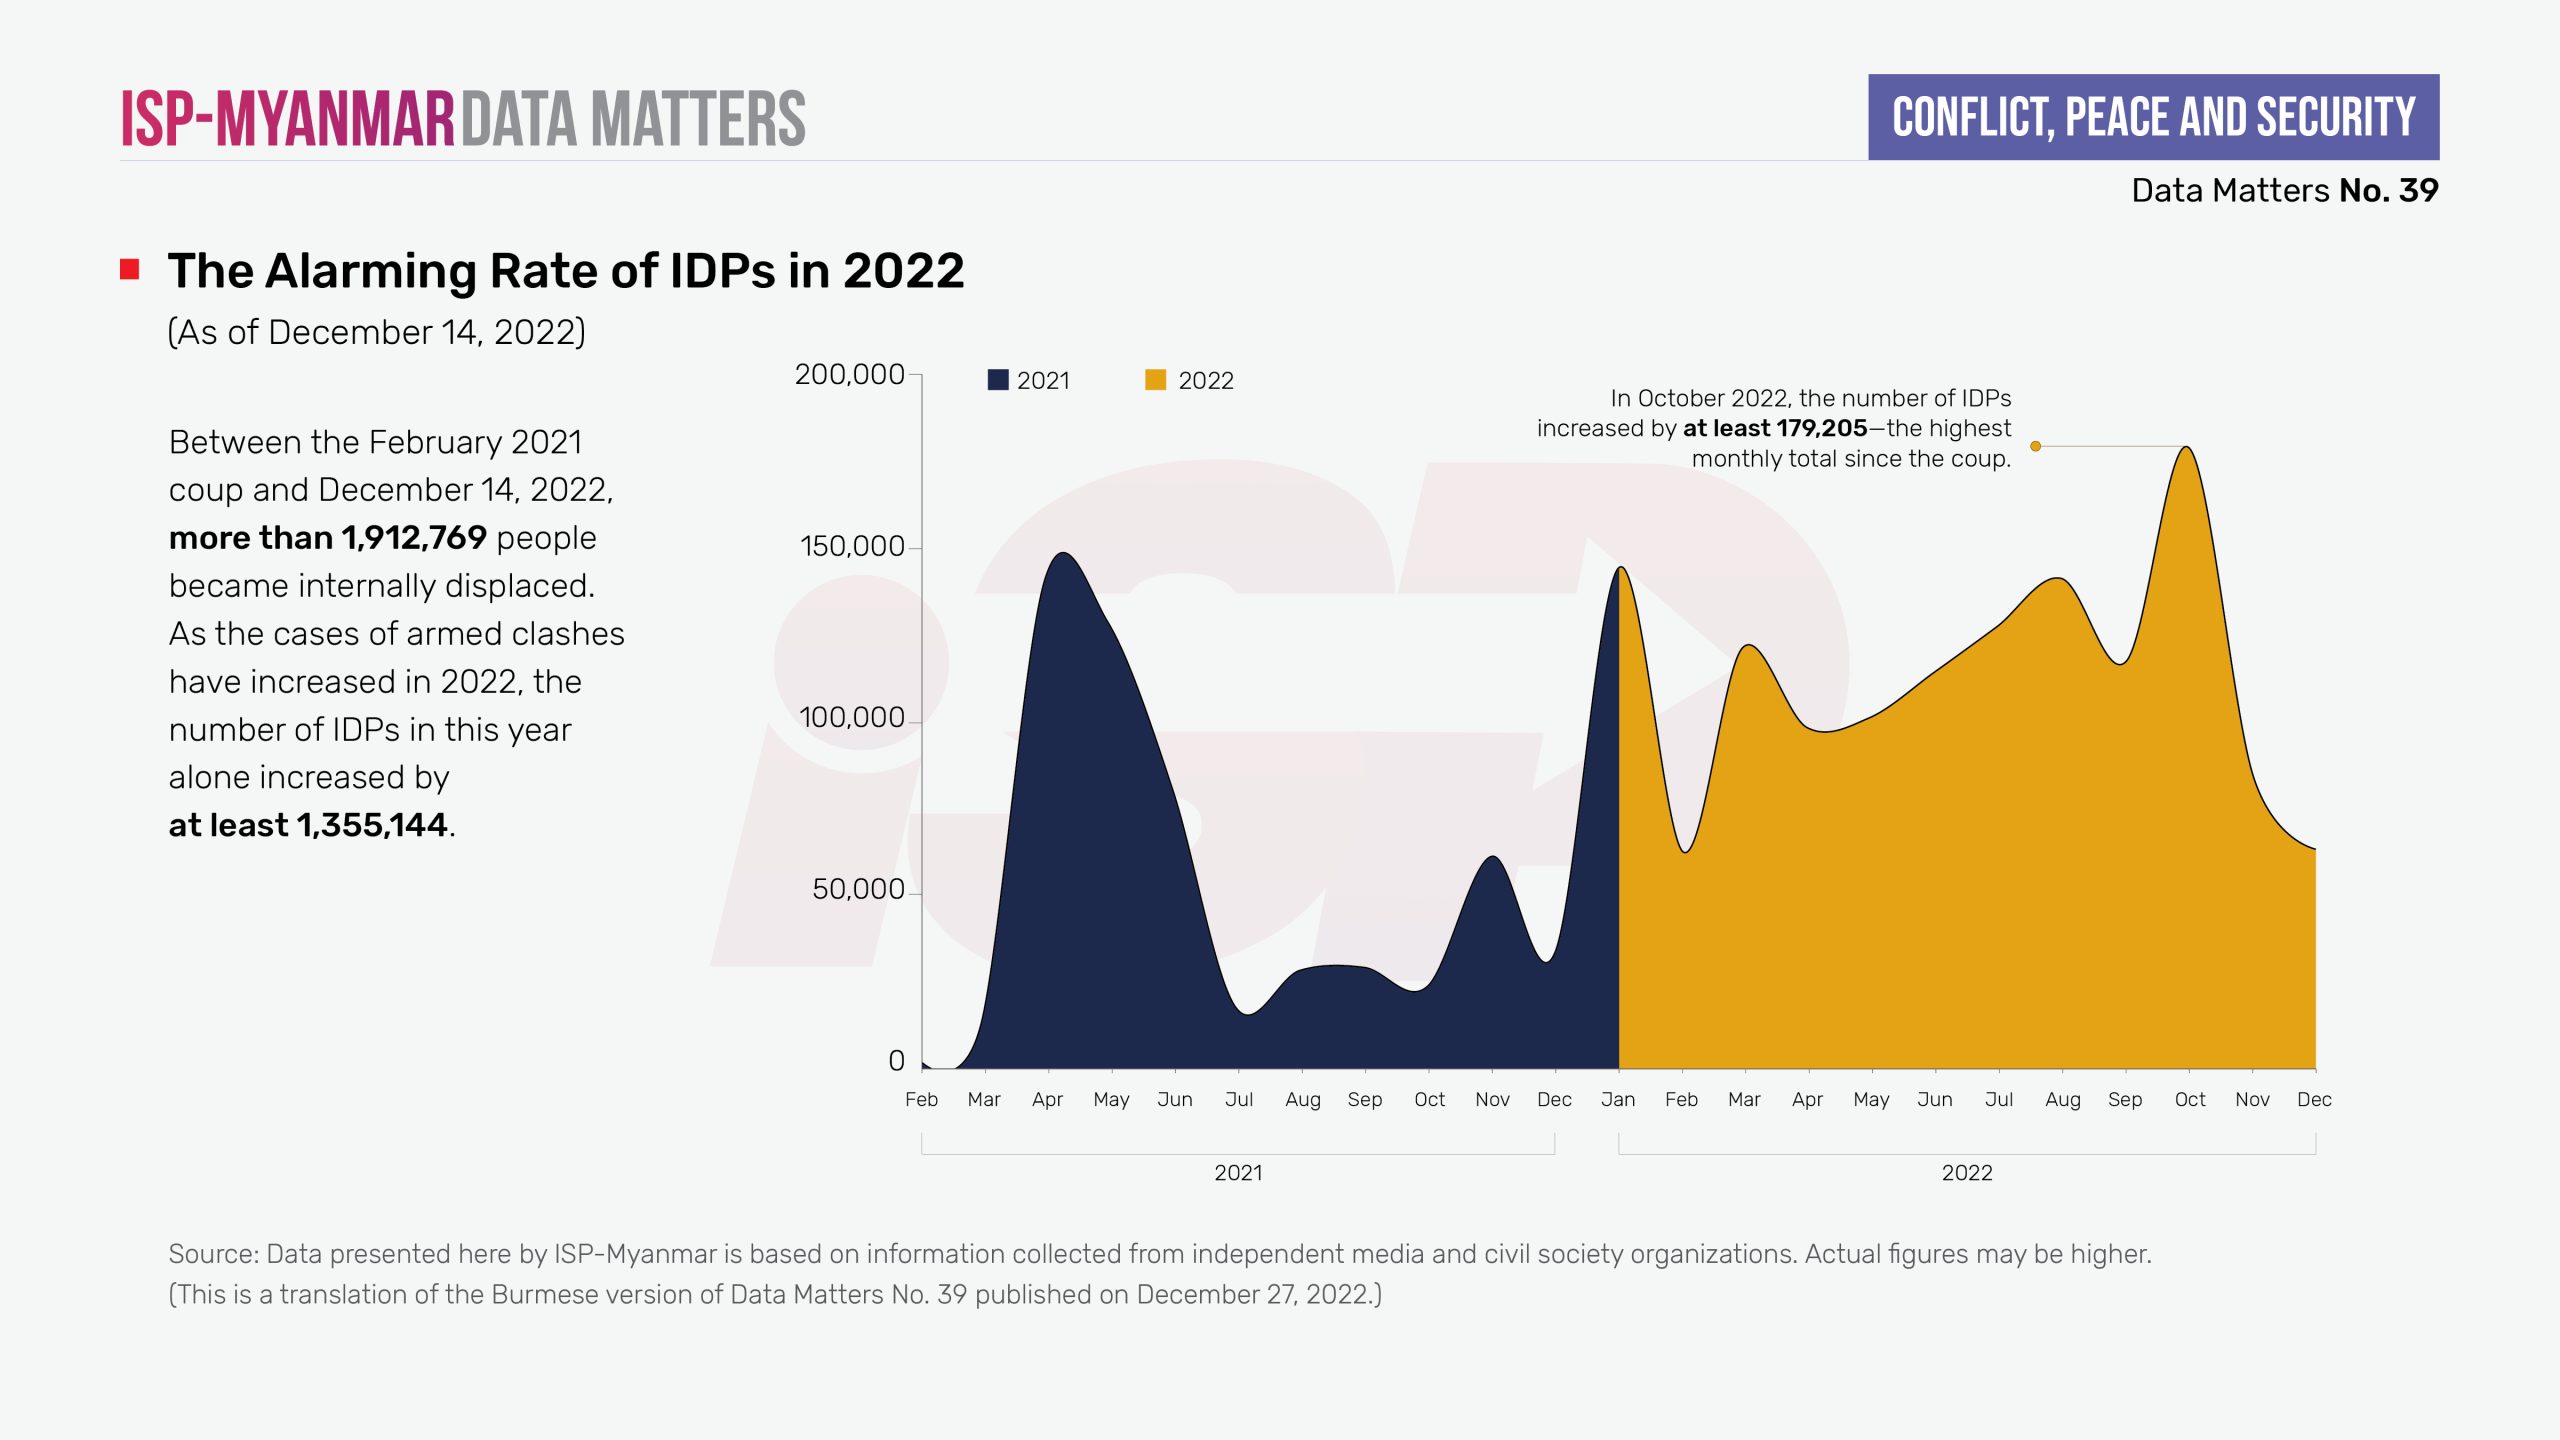Click the October 2022 annotation dot
The width and height of the screenshot is (2560, 1440).
click(2035, 446)
